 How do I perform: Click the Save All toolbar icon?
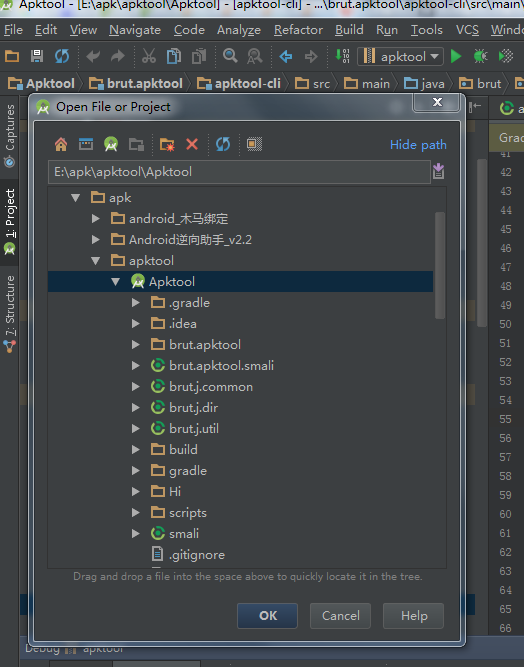tap(37, 56)
